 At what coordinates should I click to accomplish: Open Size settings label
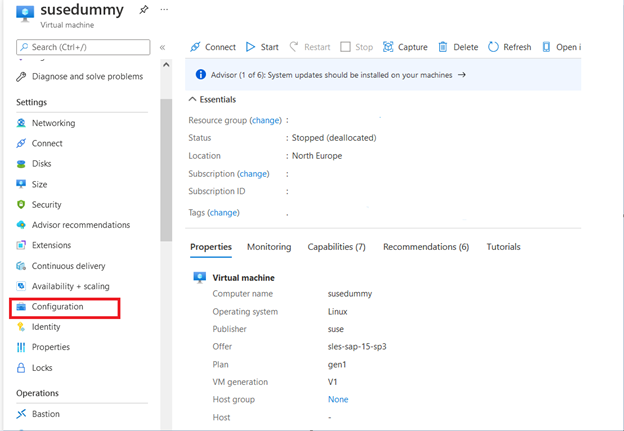point(39,184)
